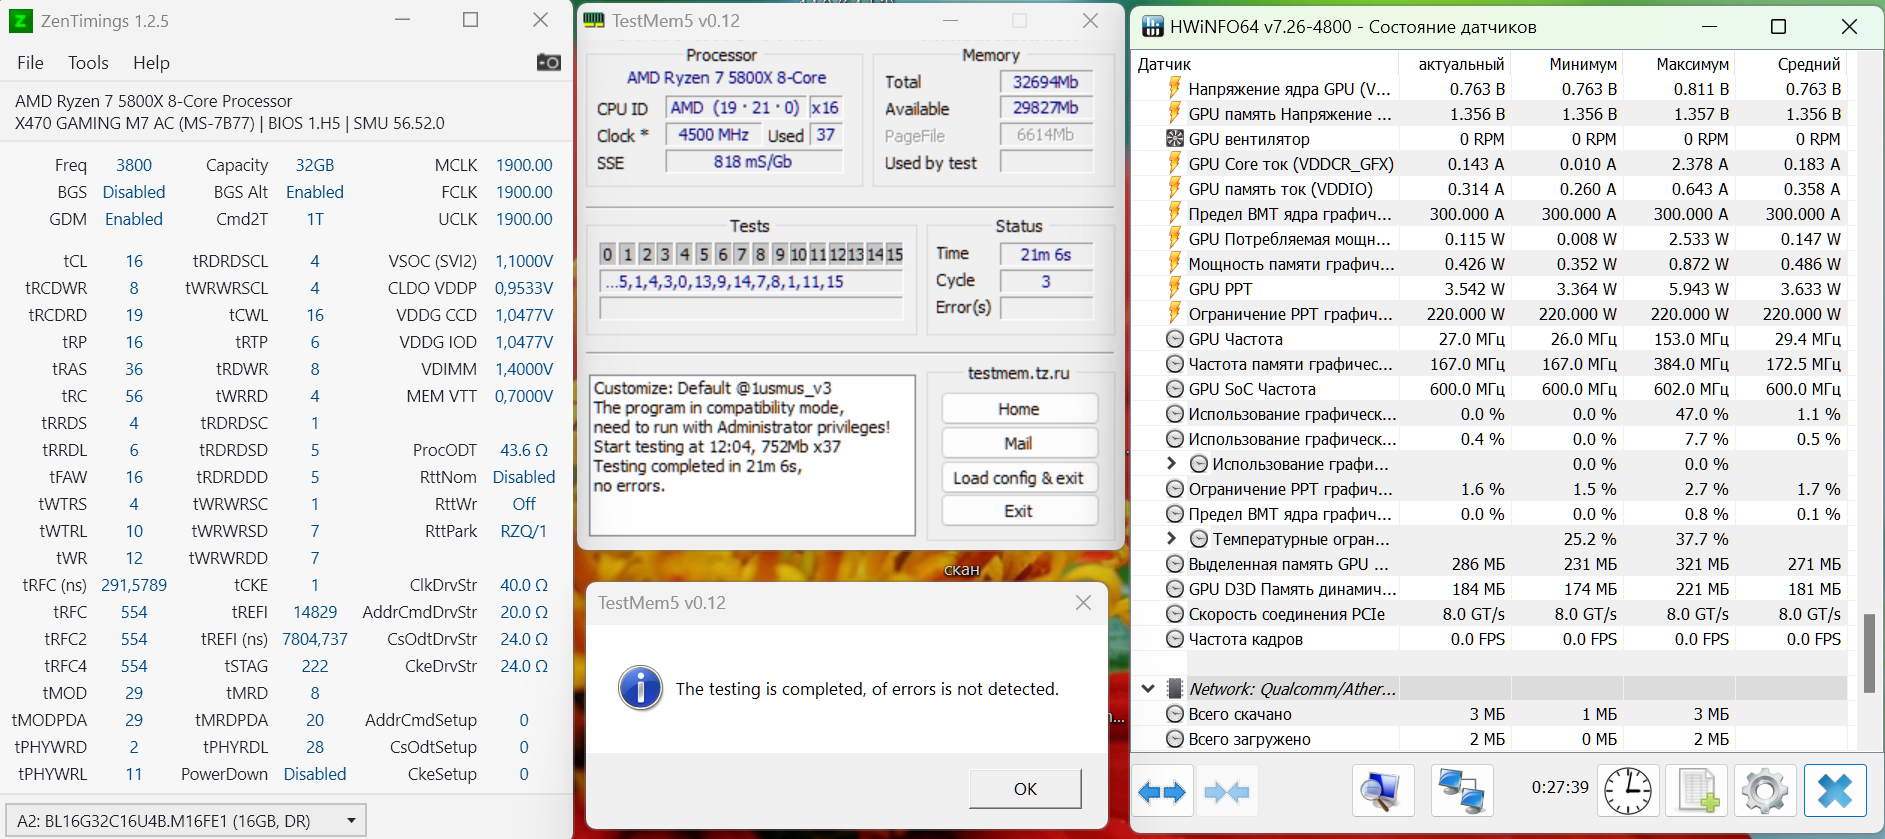Click clock icon beside GPU SoC Частота
The width and height of the screenshot is (1885, 839).
1175,389
